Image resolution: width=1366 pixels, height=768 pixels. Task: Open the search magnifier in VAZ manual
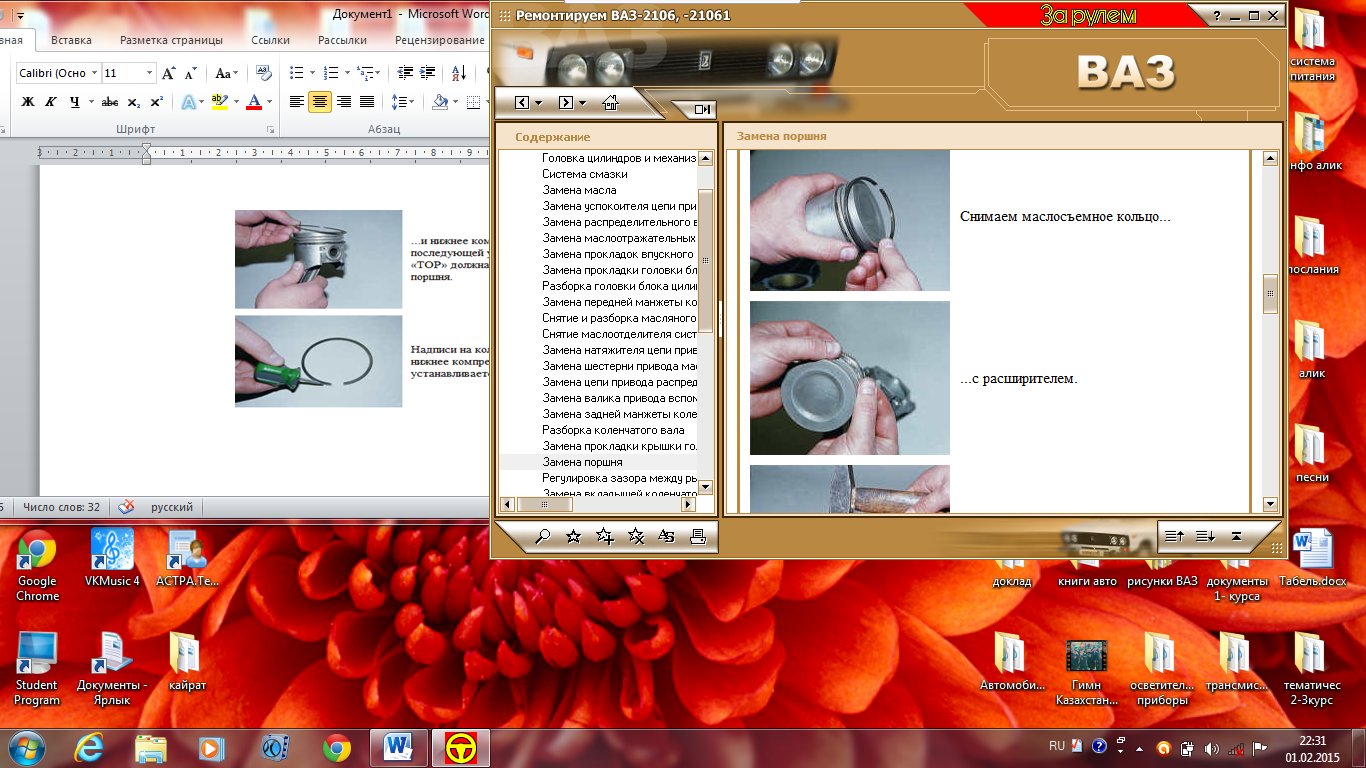tap(543, 536)
